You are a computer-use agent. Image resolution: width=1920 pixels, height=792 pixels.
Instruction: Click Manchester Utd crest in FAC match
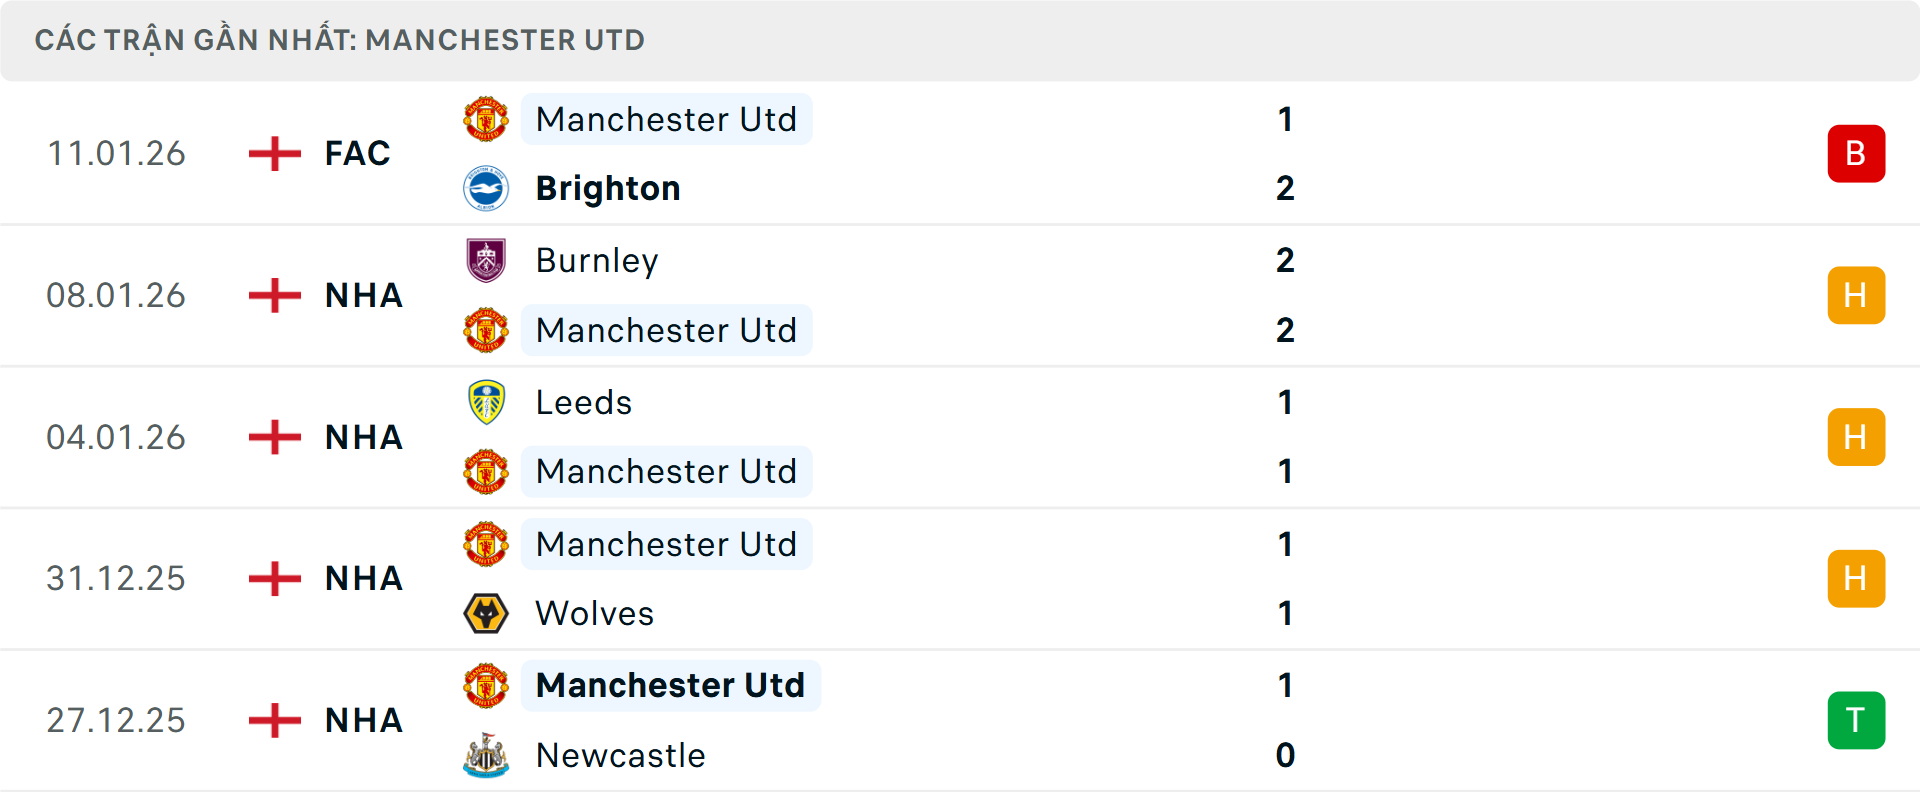pos(486,119)
